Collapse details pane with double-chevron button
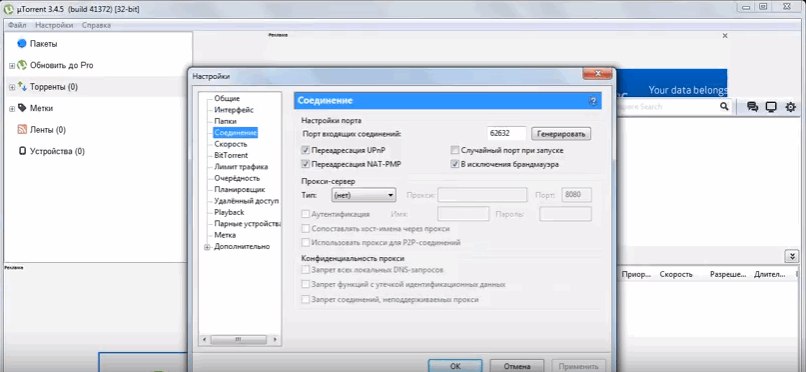This screenshot has height=372, width=806. pos(791,256)
